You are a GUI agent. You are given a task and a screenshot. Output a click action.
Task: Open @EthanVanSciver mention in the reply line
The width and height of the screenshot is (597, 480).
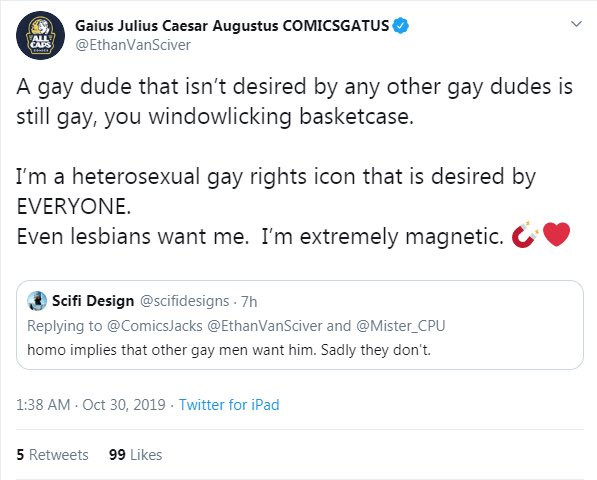265,326
